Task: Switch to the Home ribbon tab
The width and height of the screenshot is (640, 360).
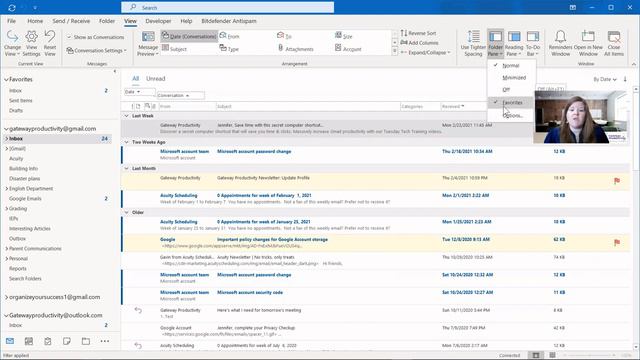Action: (35, 21)
